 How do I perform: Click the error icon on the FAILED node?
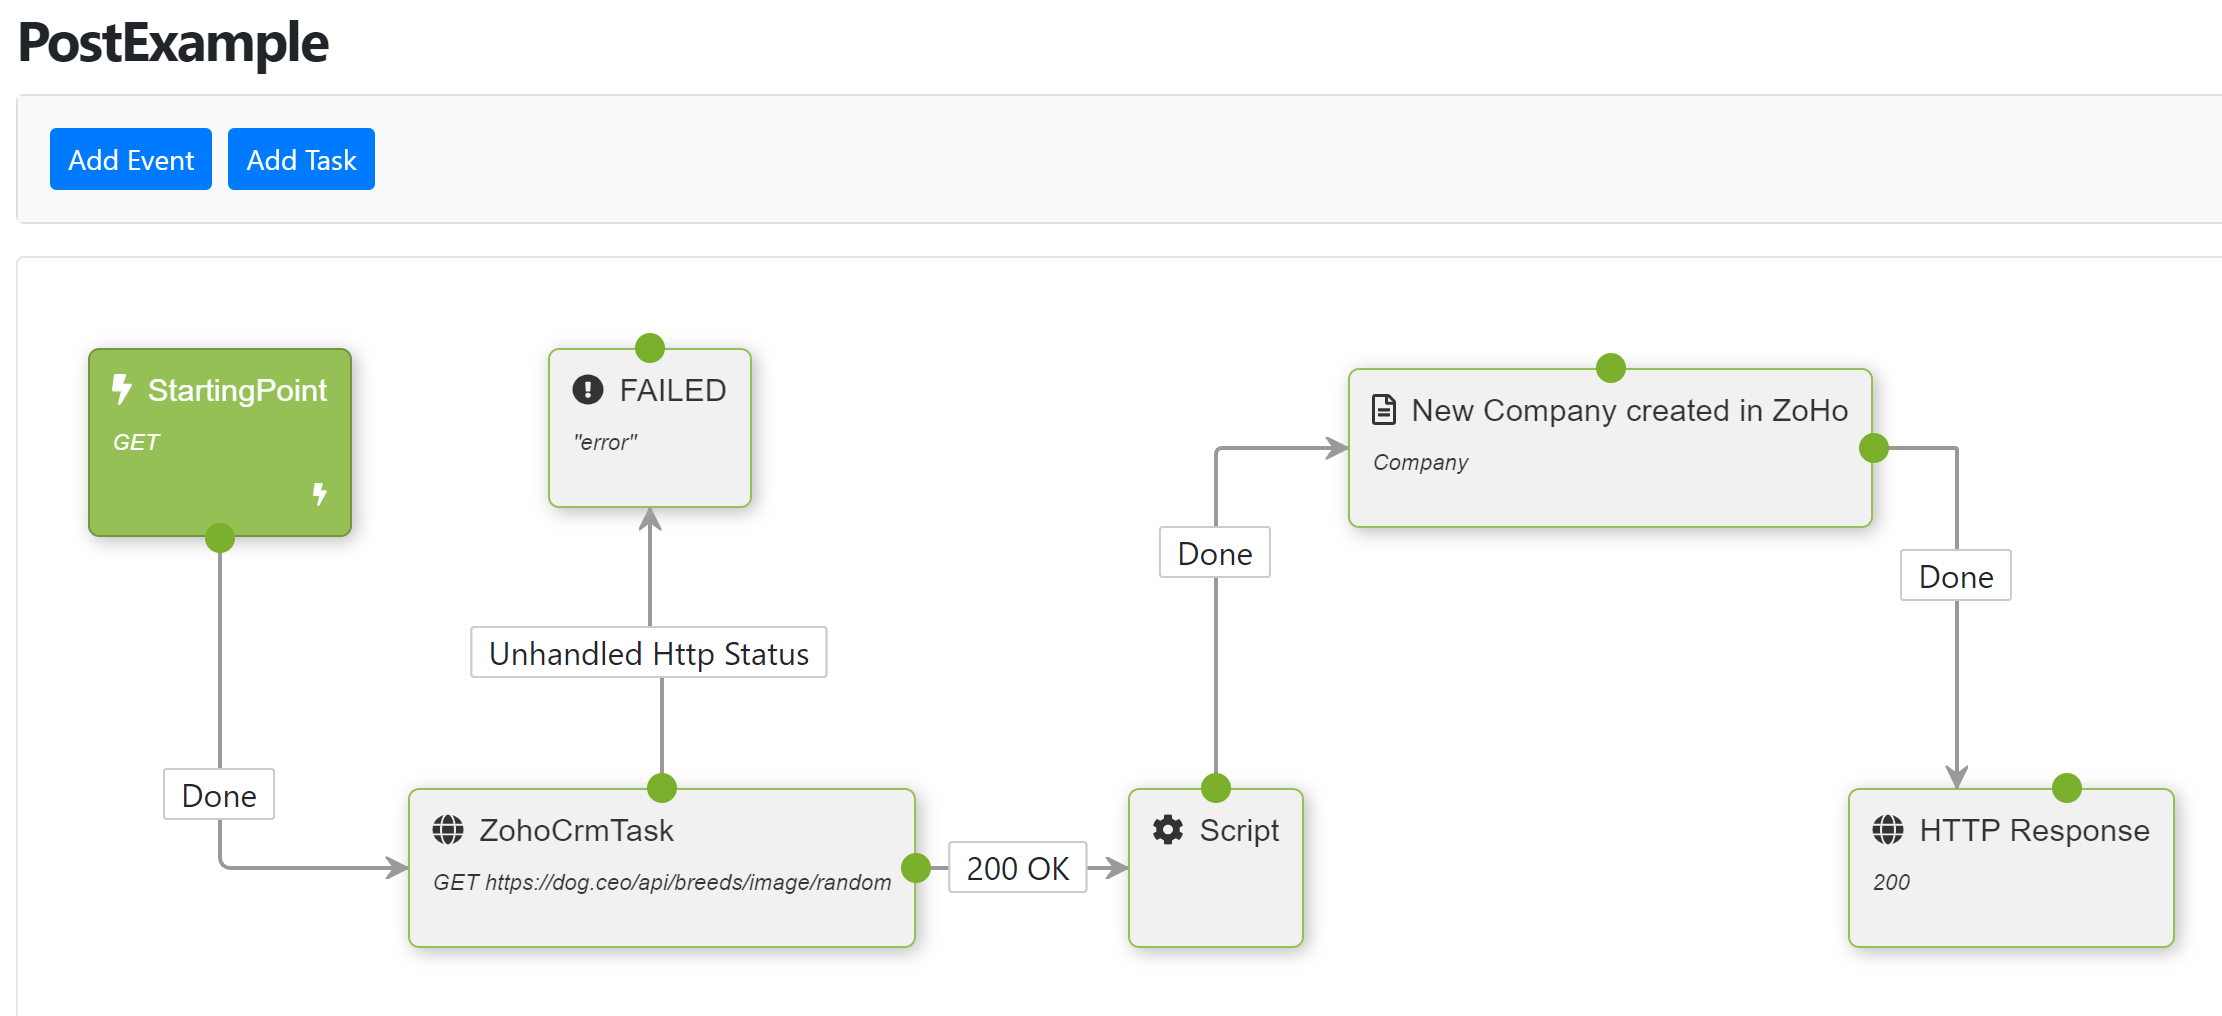[587, 390]
